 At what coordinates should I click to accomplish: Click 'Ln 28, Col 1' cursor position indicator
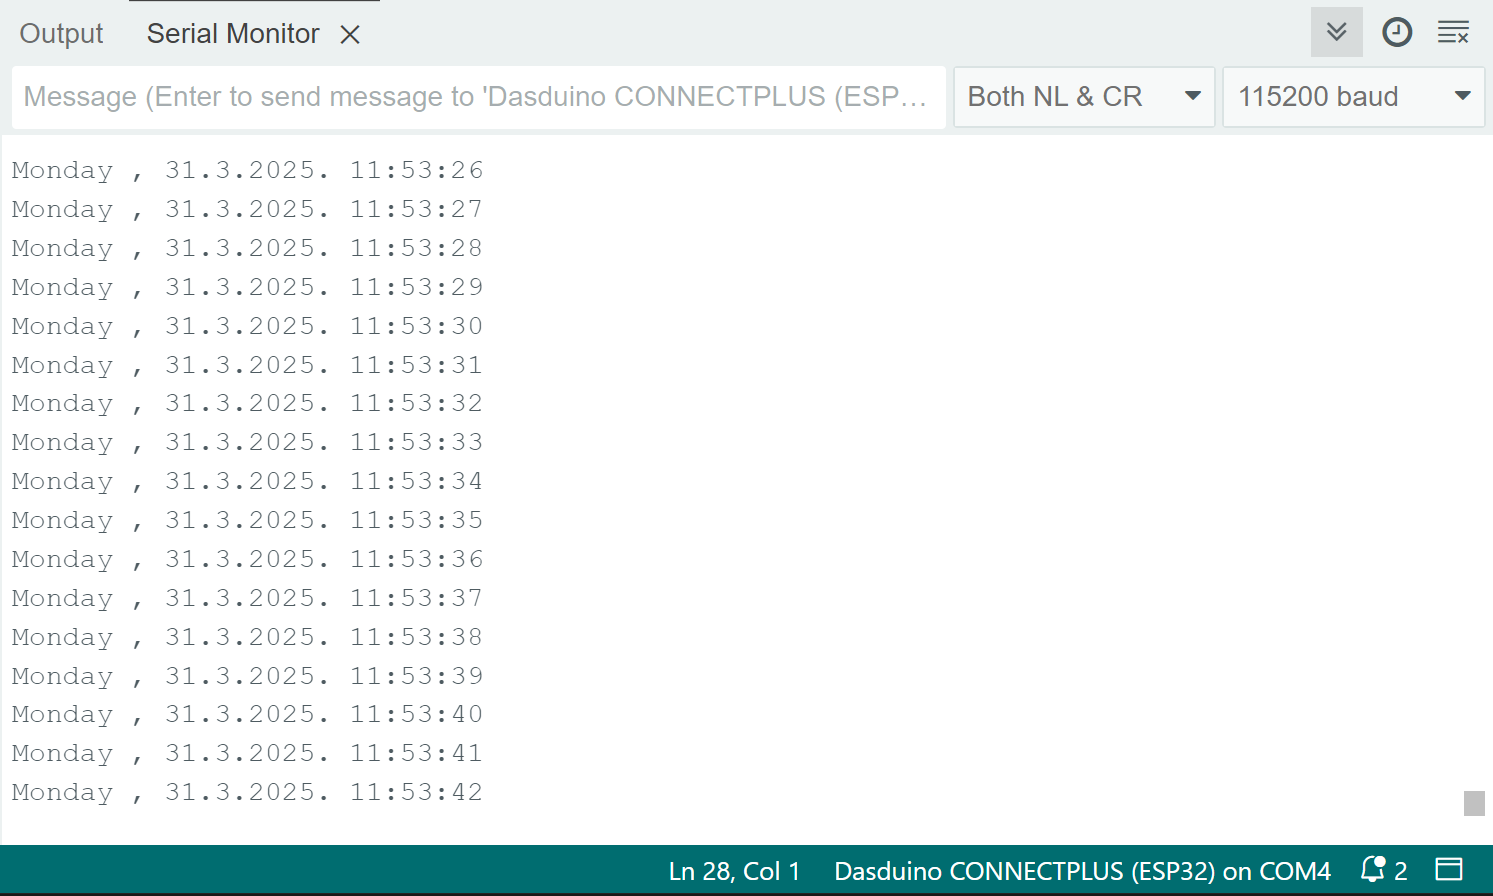tap(734, 871)
